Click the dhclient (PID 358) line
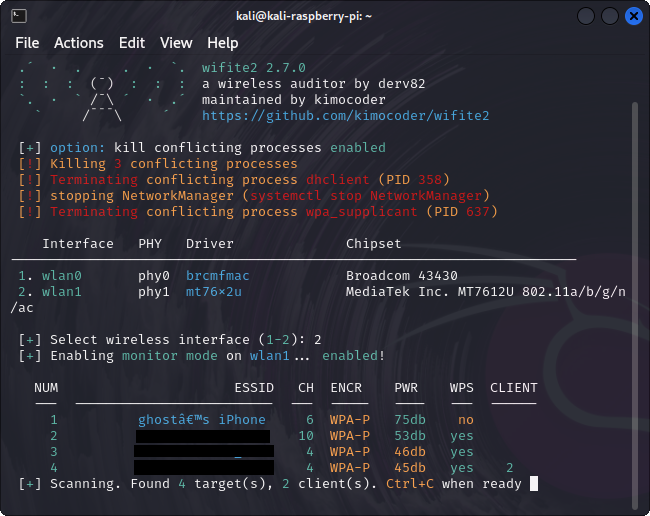Viewport: 650px width, 516px height. pos(234,180)
